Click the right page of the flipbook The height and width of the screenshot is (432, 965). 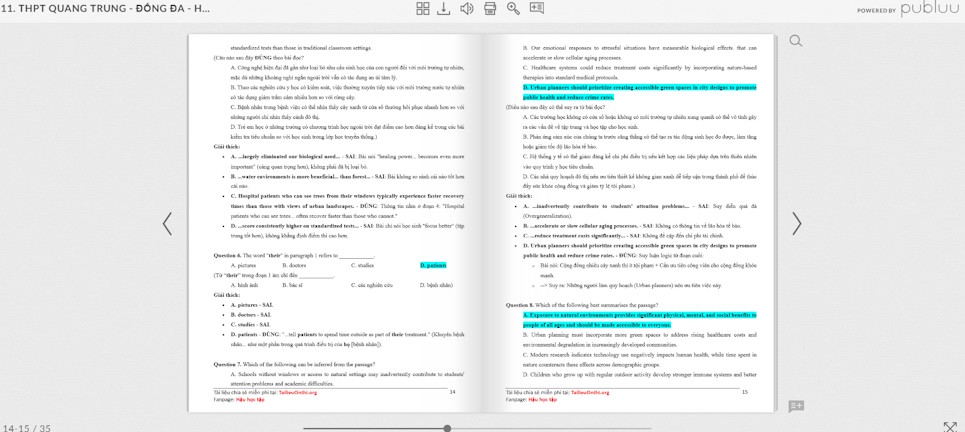[x=628, y=223]
